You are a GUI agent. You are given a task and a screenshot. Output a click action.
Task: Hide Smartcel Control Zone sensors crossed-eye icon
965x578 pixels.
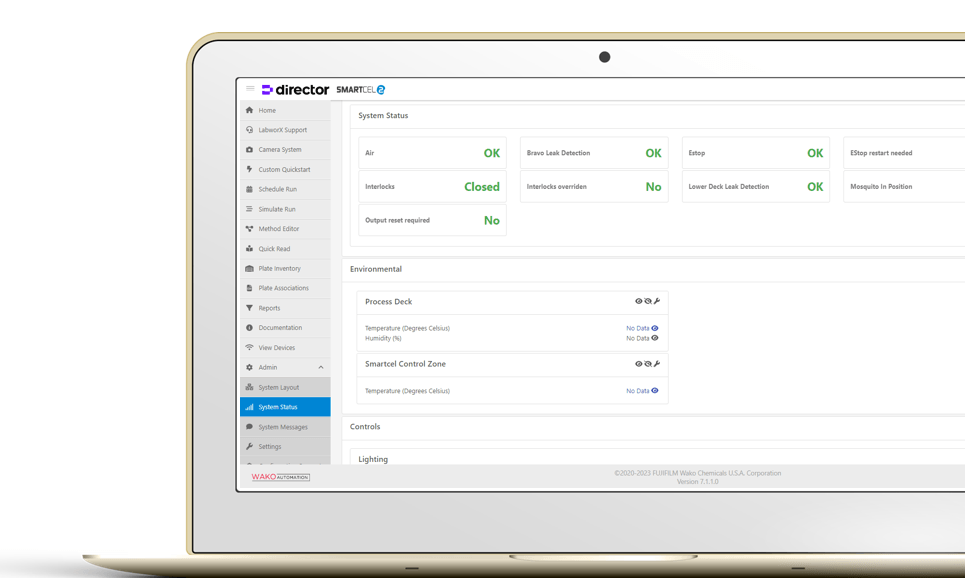coord(647,364)
